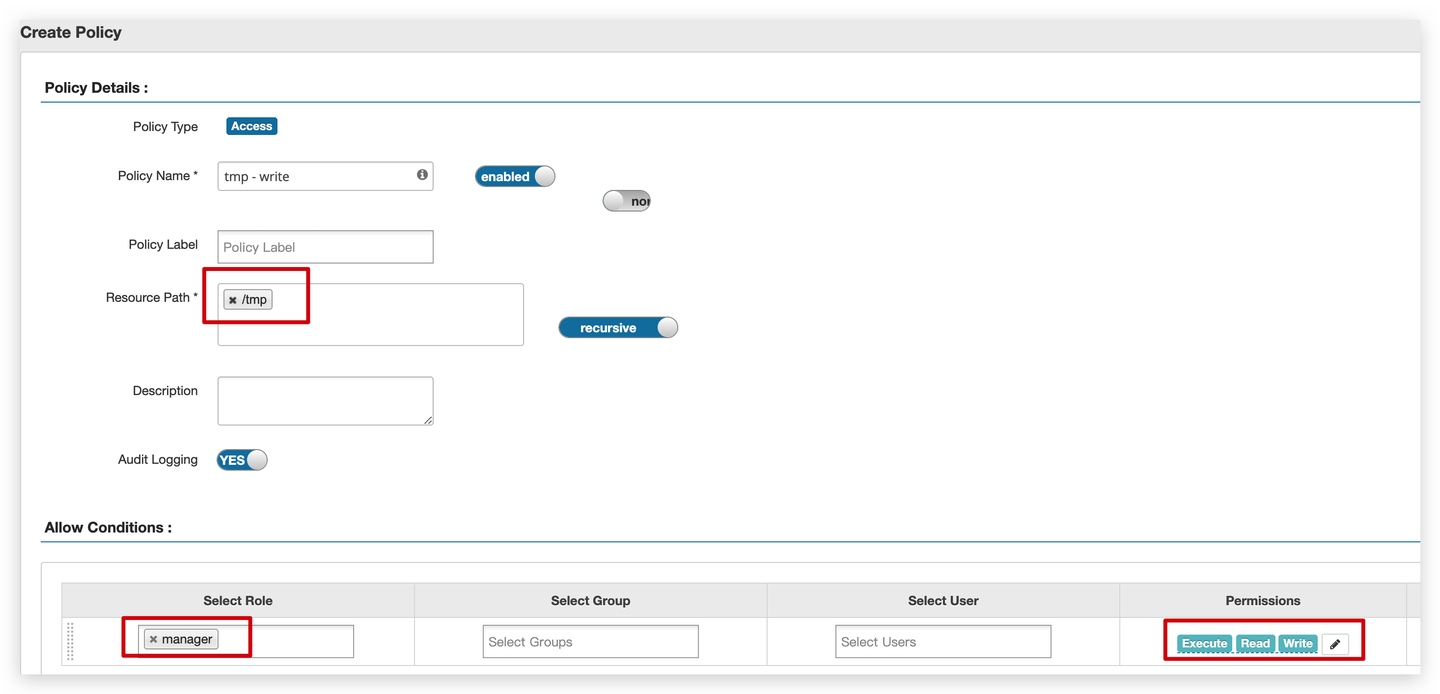Select the Read permission badge
Image resolution: width=1440 pixels, height=694 pixels.
click(1255, 644)
